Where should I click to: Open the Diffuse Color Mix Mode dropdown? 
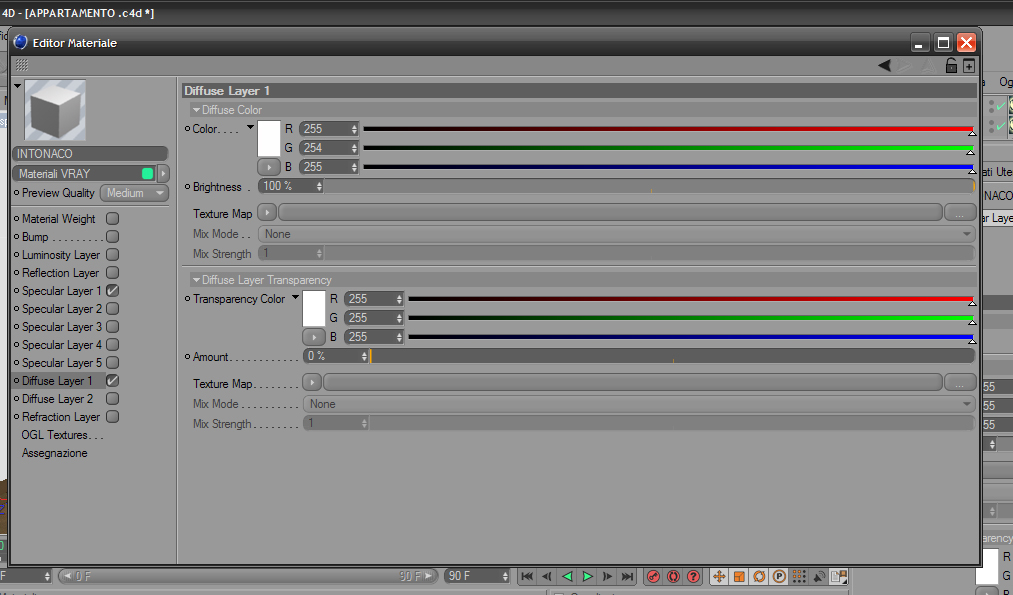(x=616, y=234)
